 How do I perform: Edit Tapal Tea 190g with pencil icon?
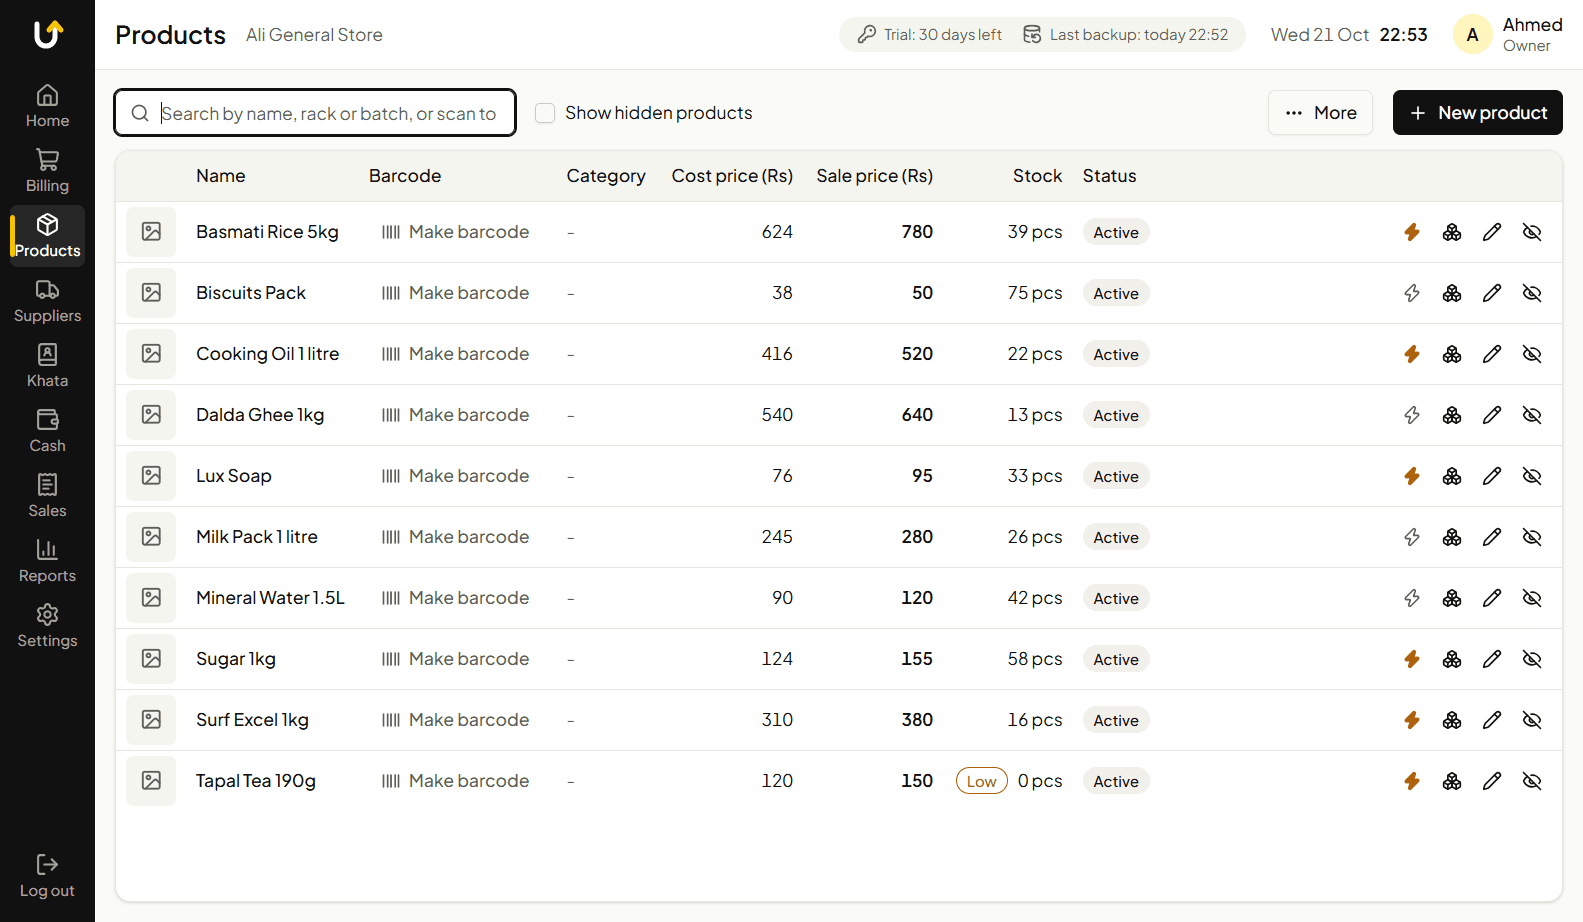[x=1492, y=781]
